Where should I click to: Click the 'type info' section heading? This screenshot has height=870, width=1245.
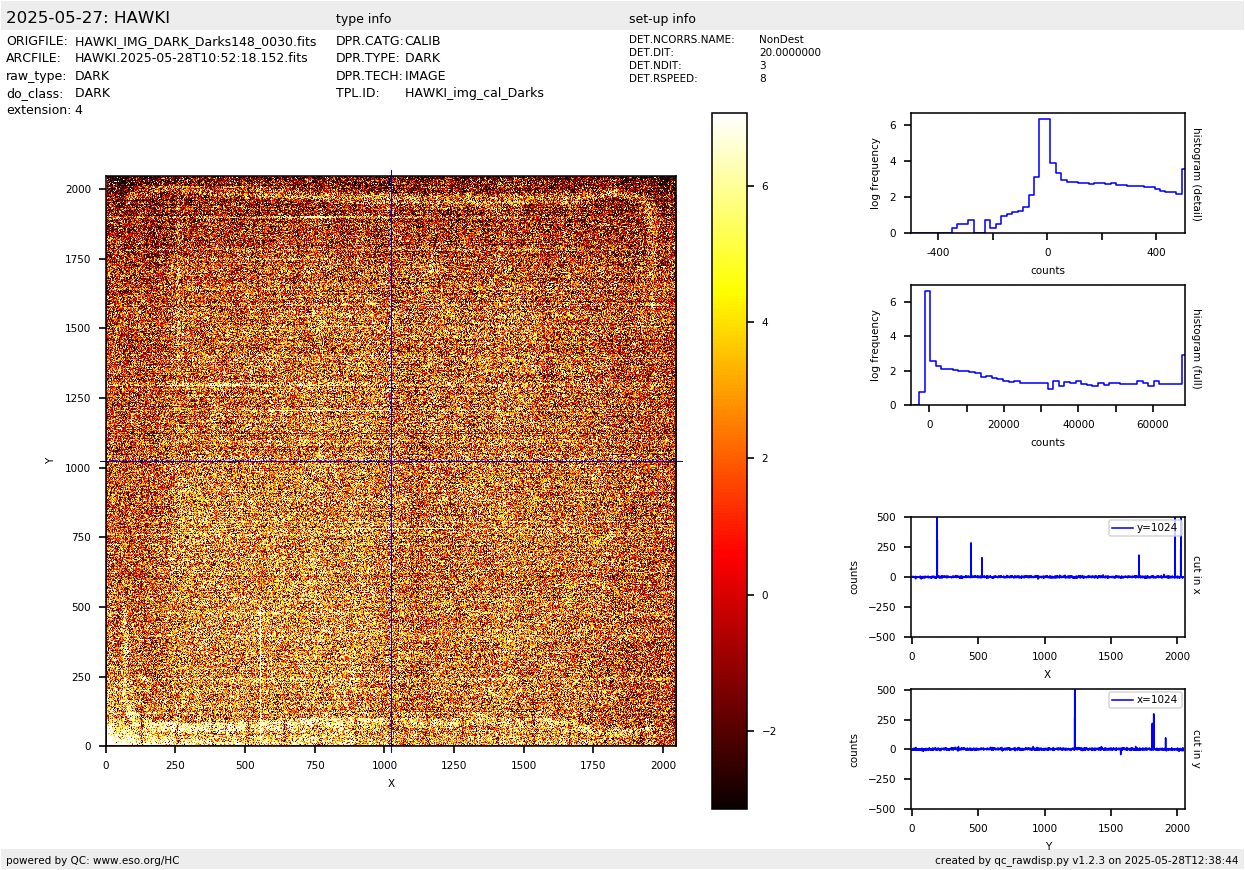[x=363, y=19]
